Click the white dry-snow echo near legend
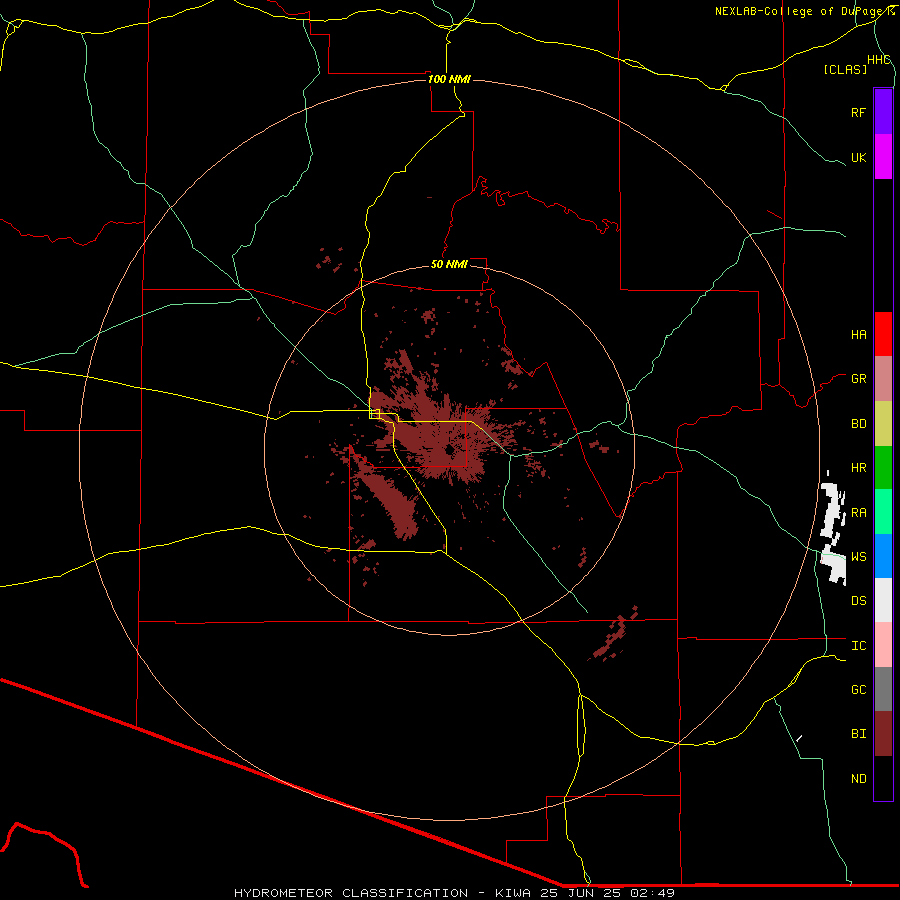Viewport: 900px width, 900px height. tap(833, 528)
